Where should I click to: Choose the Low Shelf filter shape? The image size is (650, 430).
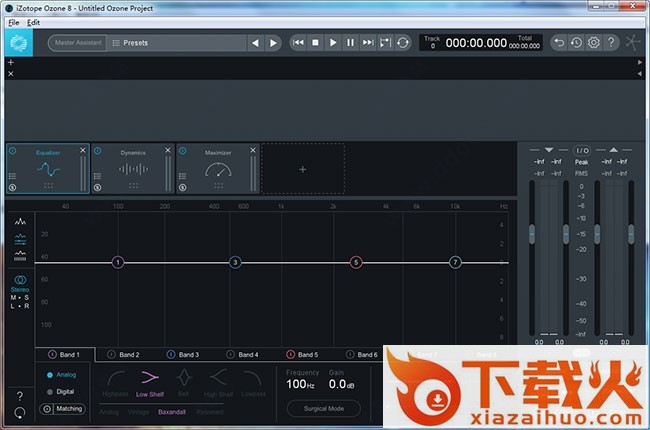[150, 384]
